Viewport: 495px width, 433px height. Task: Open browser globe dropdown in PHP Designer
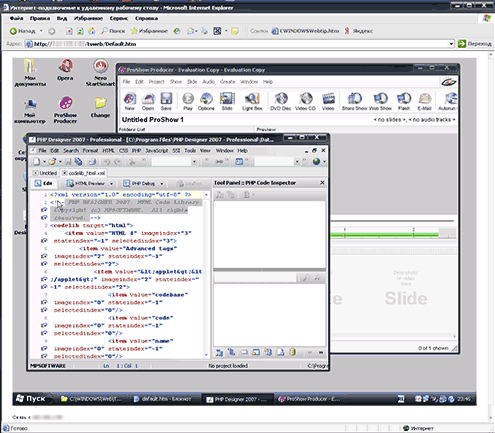coord(324,162)
